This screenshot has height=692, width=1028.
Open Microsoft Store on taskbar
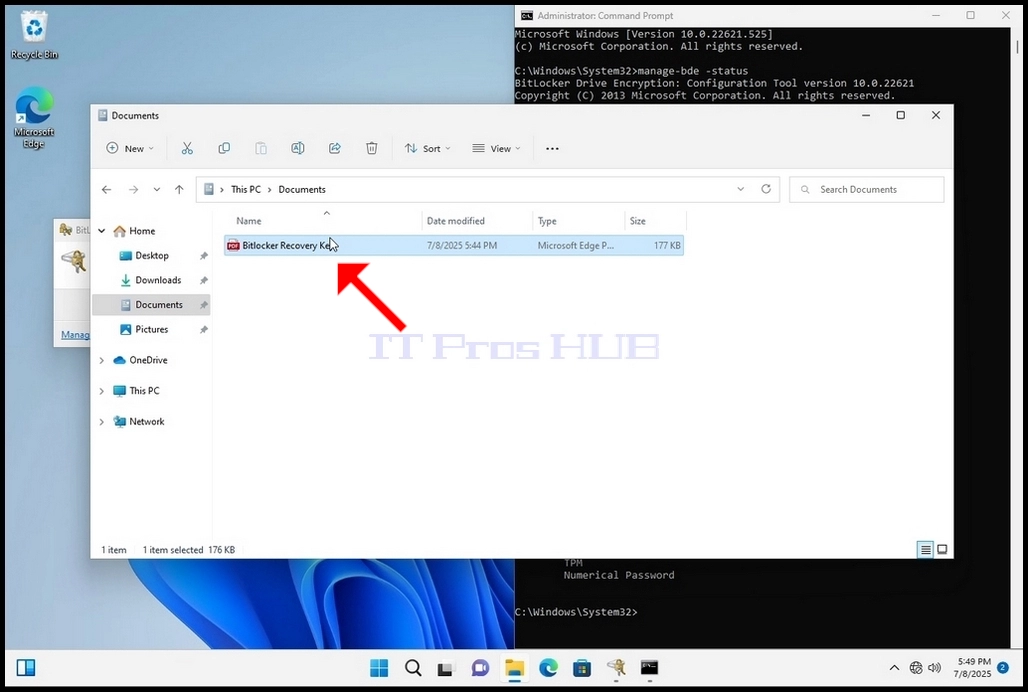click(582, 668)
